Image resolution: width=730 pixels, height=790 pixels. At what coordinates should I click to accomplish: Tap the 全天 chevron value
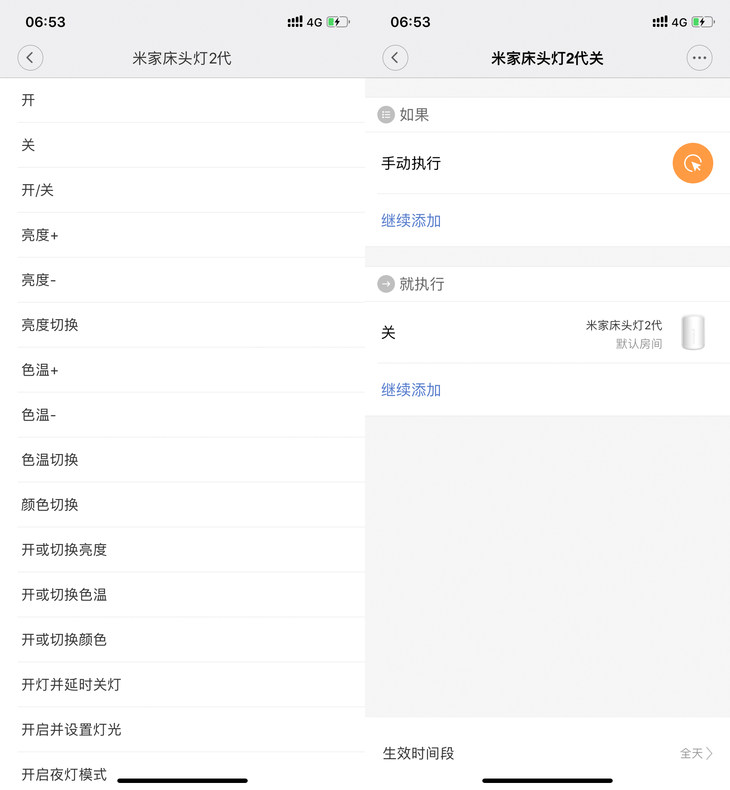[696, 753]
